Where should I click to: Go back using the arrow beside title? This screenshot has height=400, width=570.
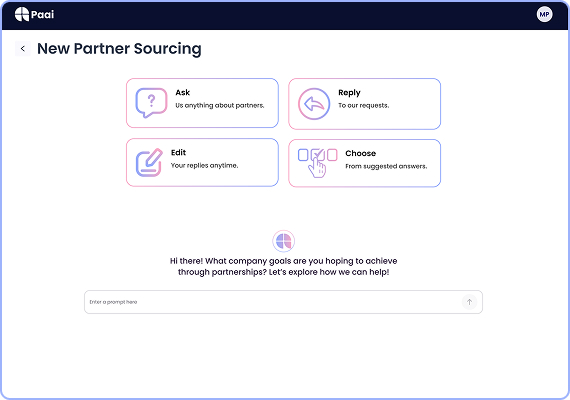(23, 49)
